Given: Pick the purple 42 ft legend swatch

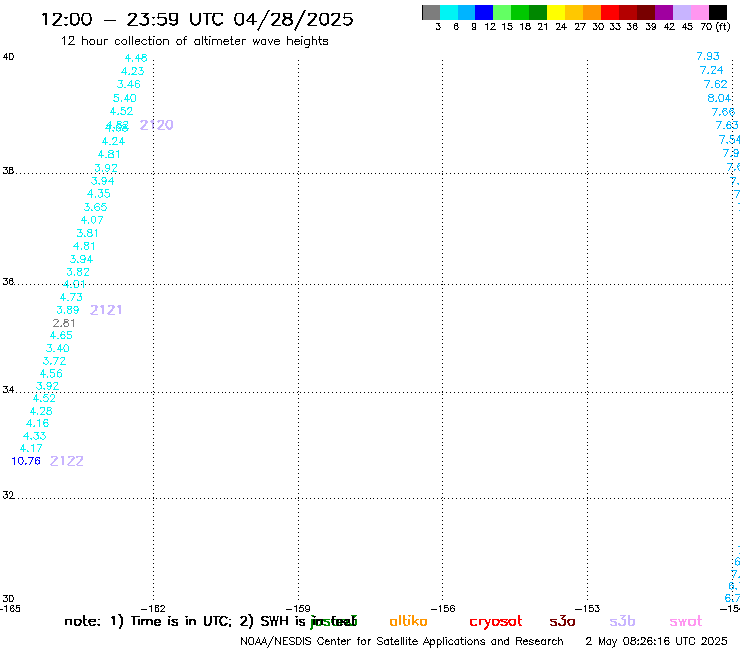Looking at the screenshot, I should [x=664, y=12].
